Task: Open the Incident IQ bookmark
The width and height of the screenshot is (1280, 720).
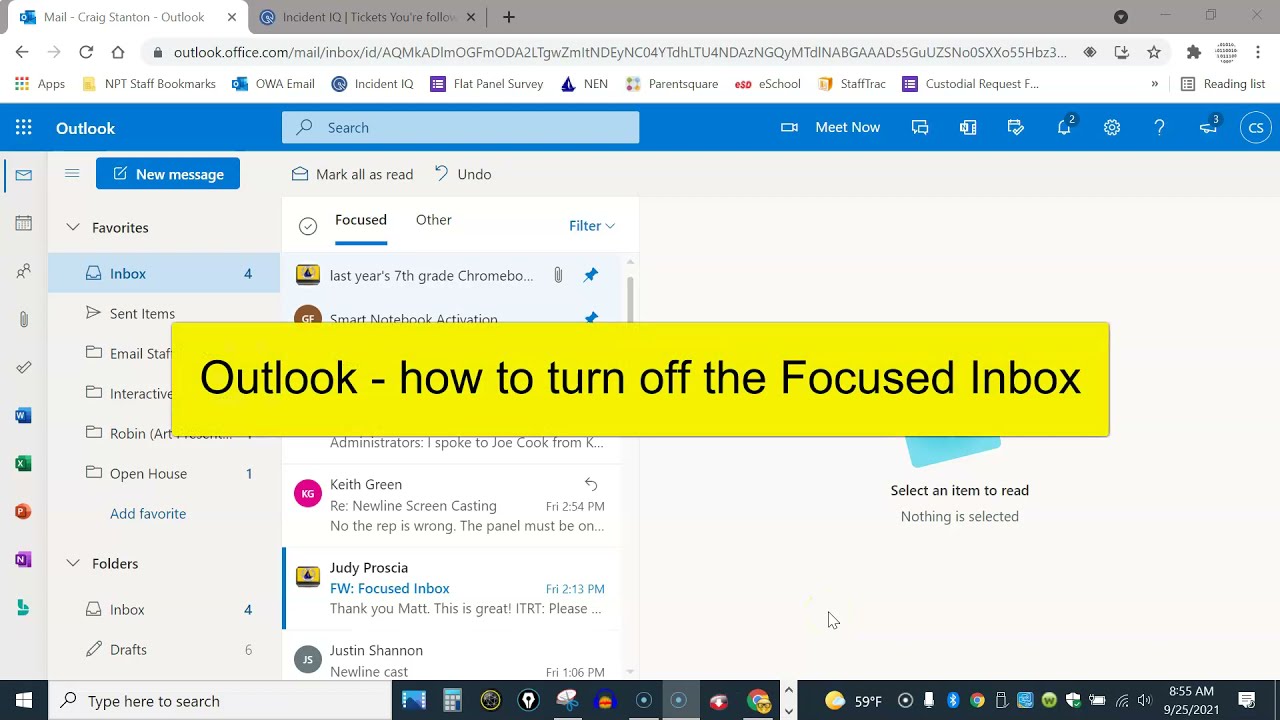Action: [372, 84]
